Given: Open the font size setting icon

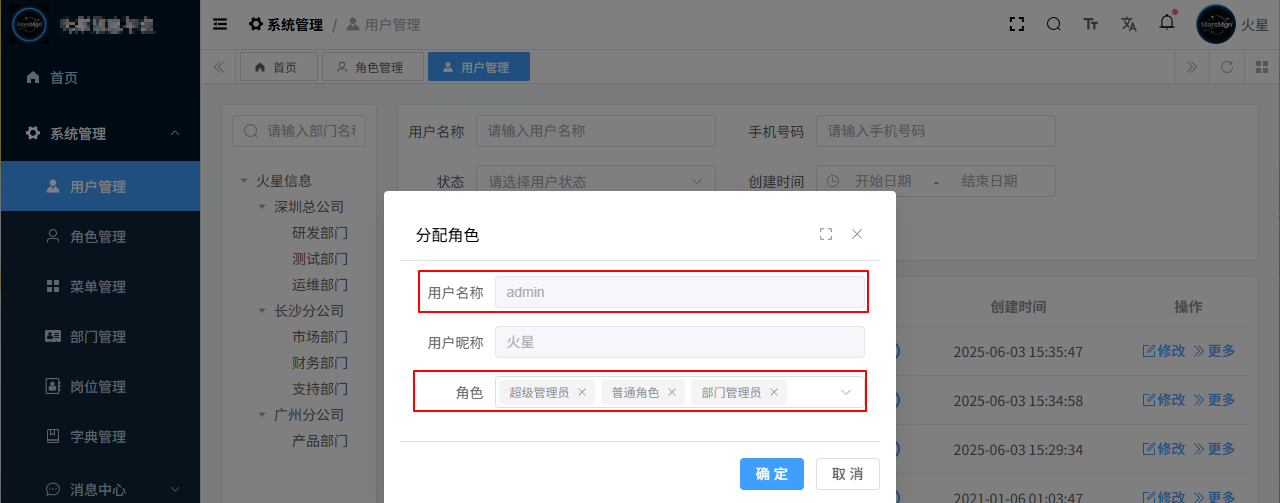Looking at the screenshot, I should (x=1091, y=24).
